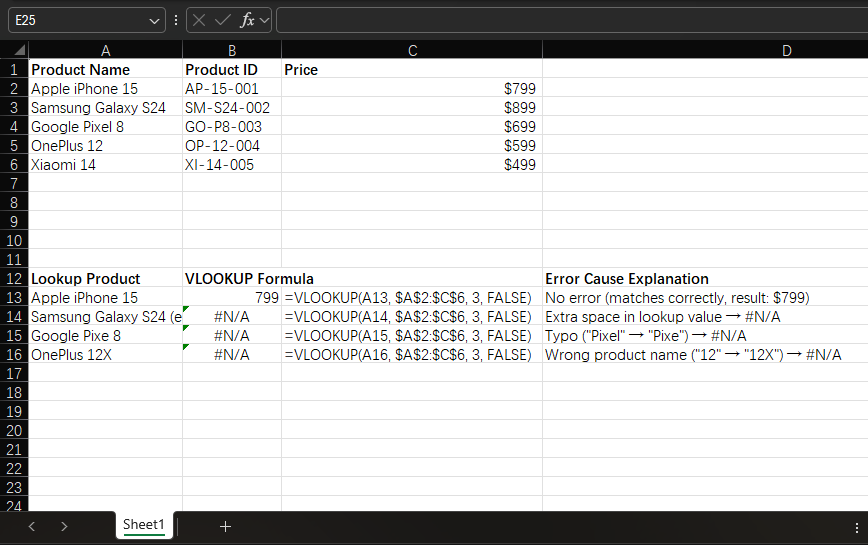868x545 pixels.
Task: Select cell with XI-14-005
Action: (232, 165)
